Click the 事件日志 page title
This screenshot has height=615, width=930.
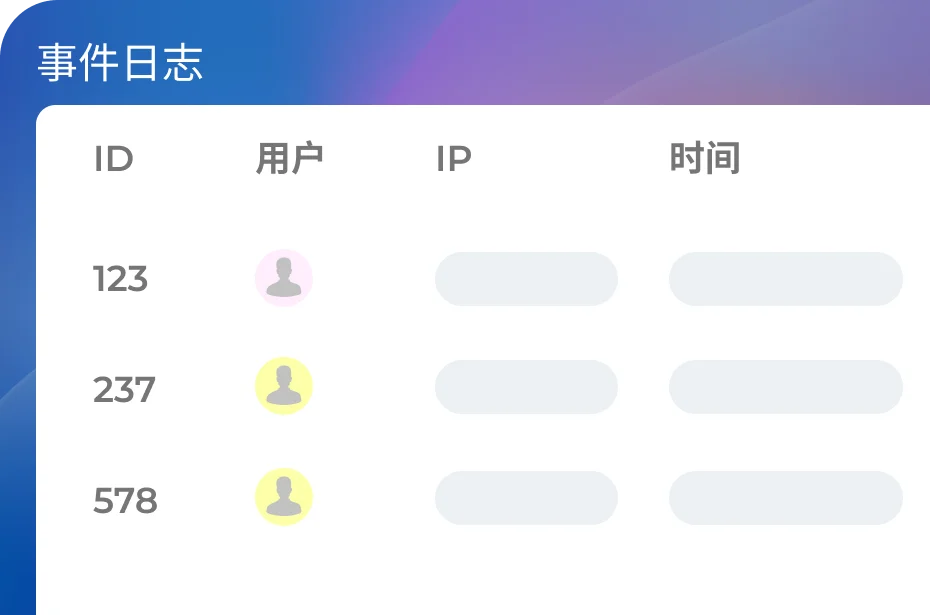pos(120,64)
